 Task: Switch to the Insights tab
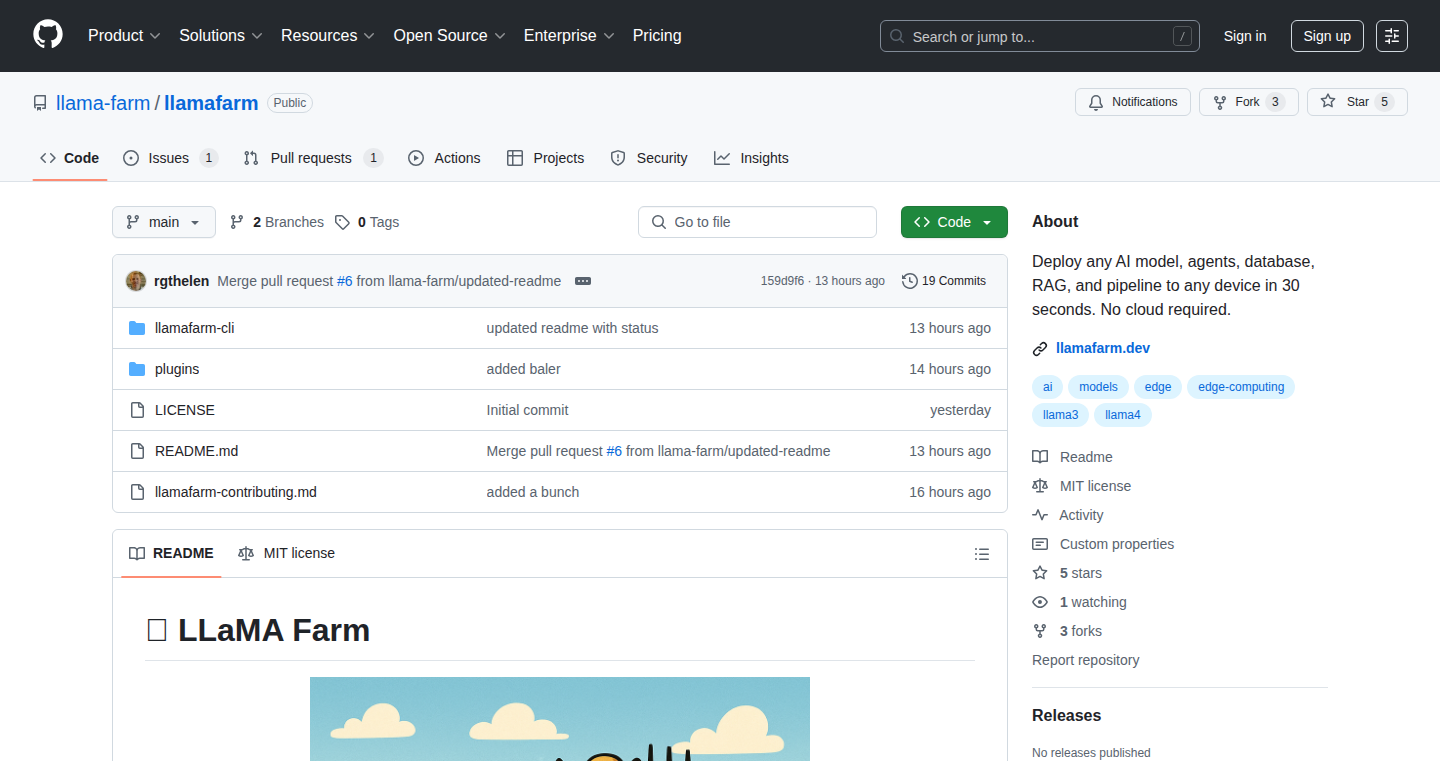pos(751,158)
